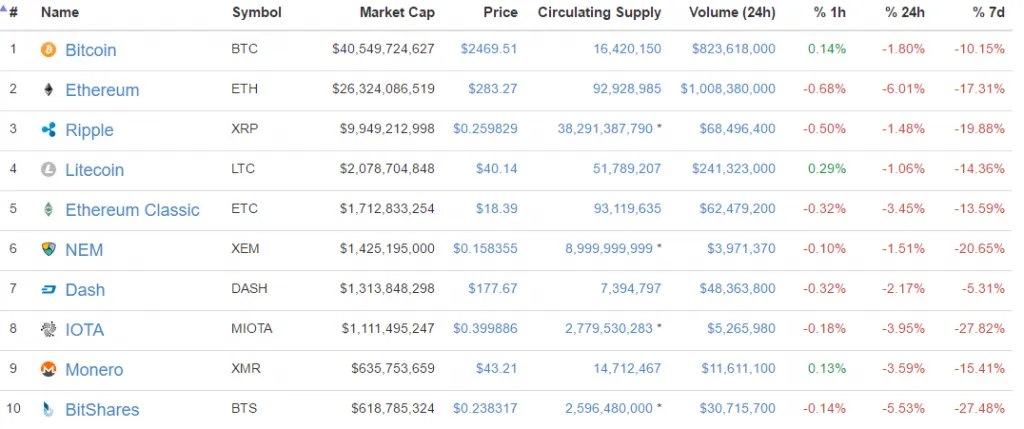Click the IOTA logo icon

point(48,330)
